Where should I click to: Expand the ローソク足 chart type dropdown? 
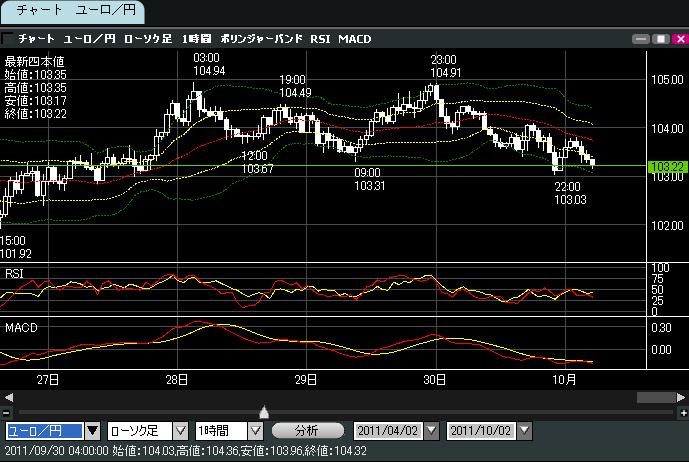[180, 431]
